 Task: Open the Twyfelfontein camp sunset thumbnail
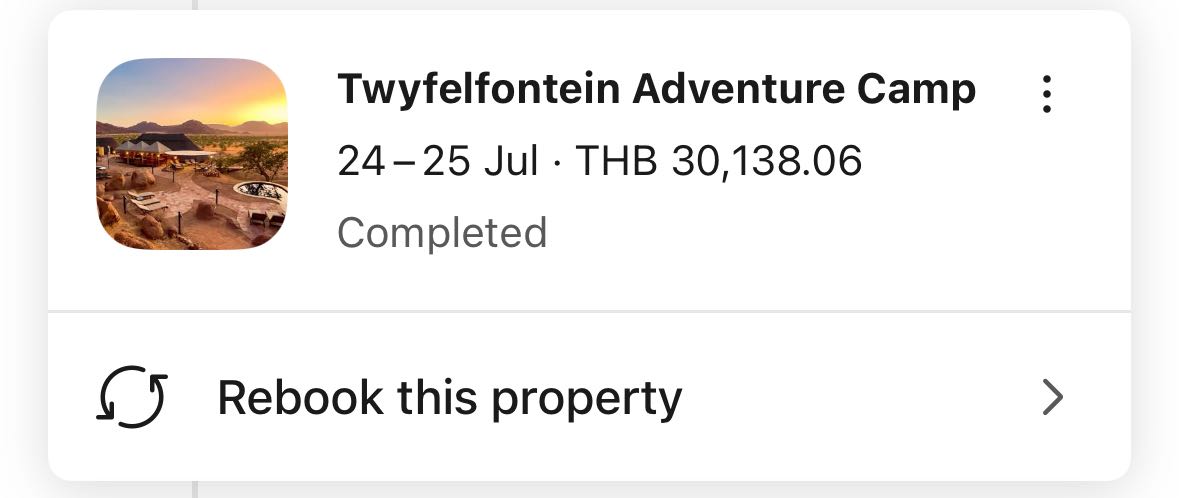(192, 154)
